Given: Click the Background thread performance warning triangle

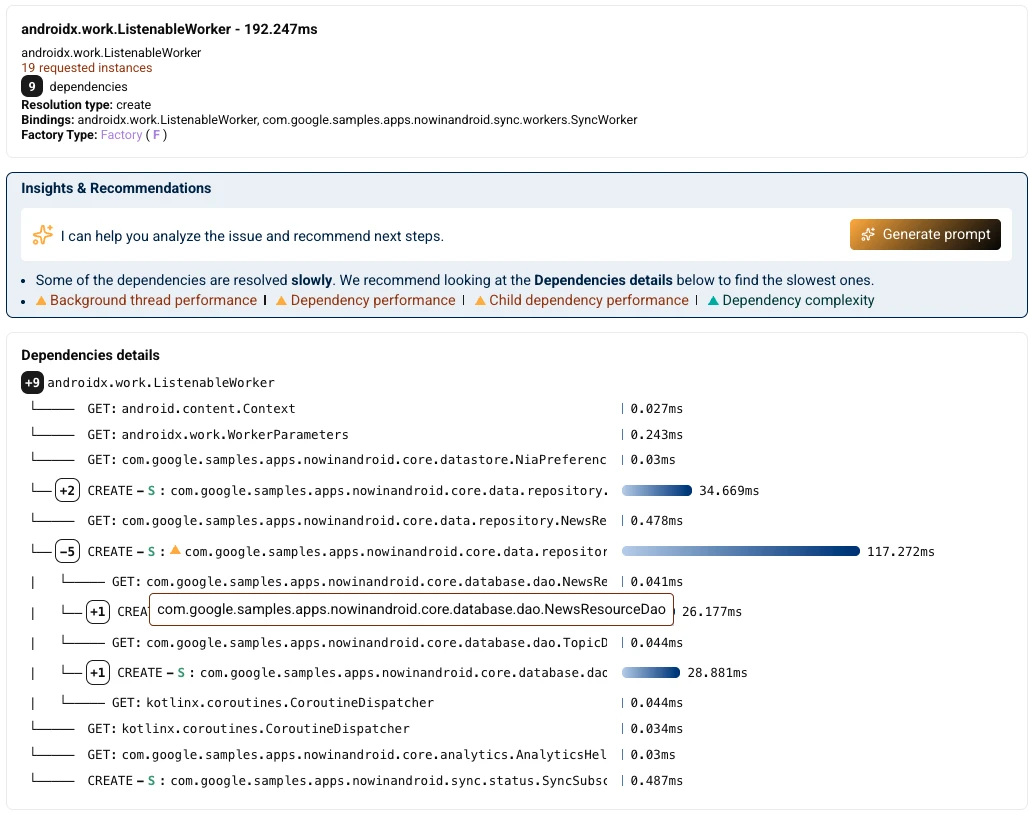Looking at the screenshot, I should (41, 300).
